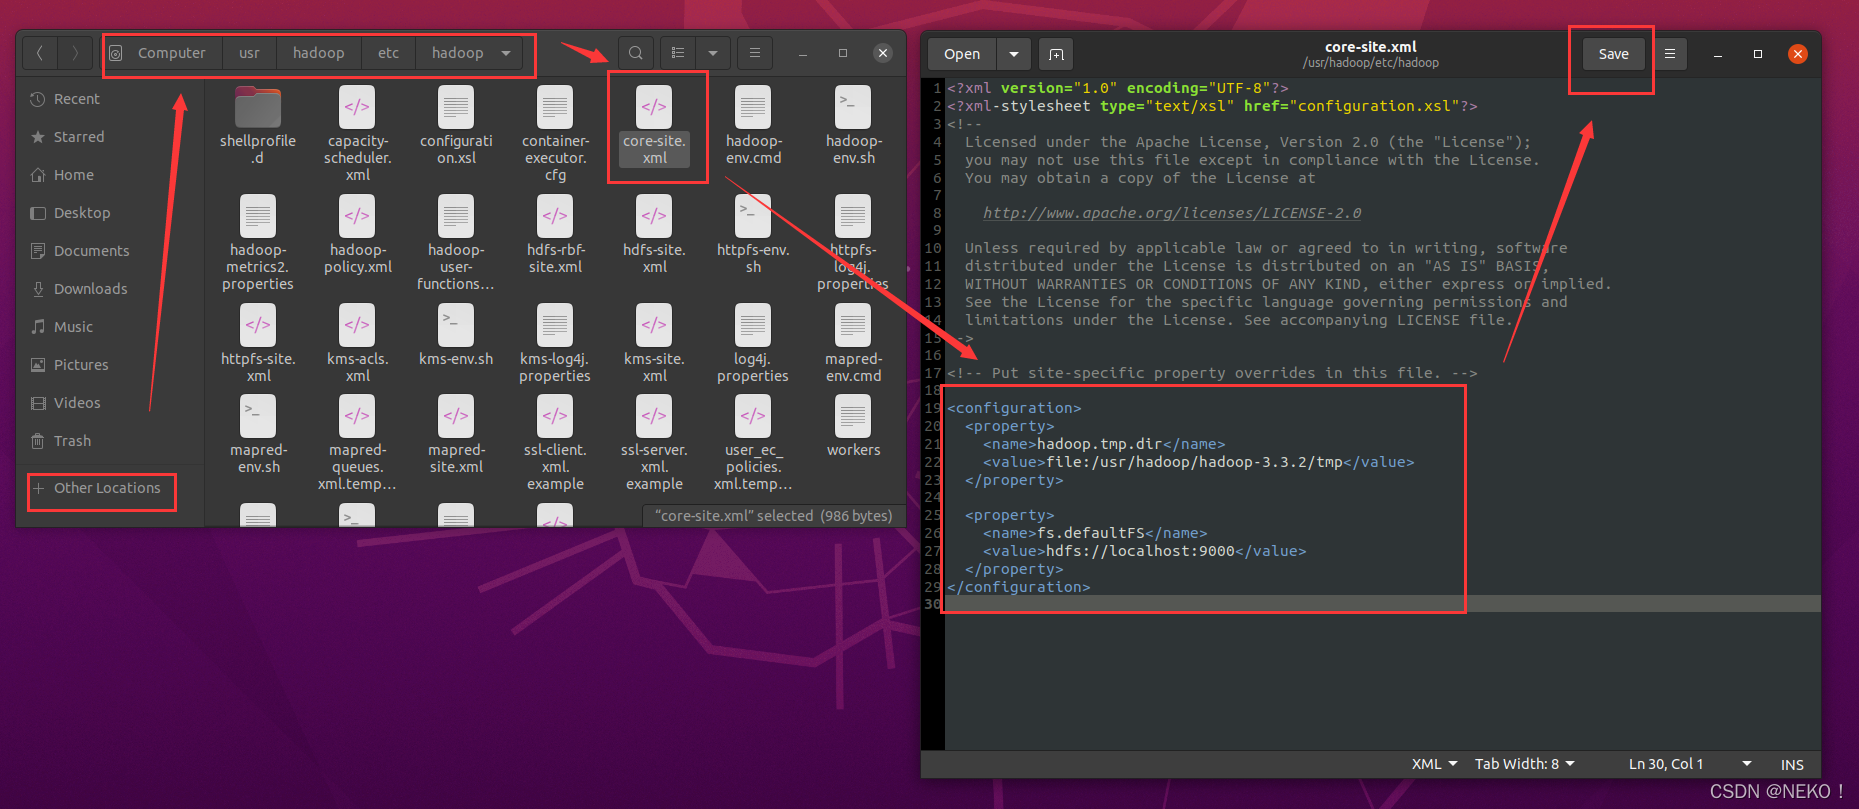Create new document in text editor
Screen dimensions: 1859x809
coord(1056,54)
